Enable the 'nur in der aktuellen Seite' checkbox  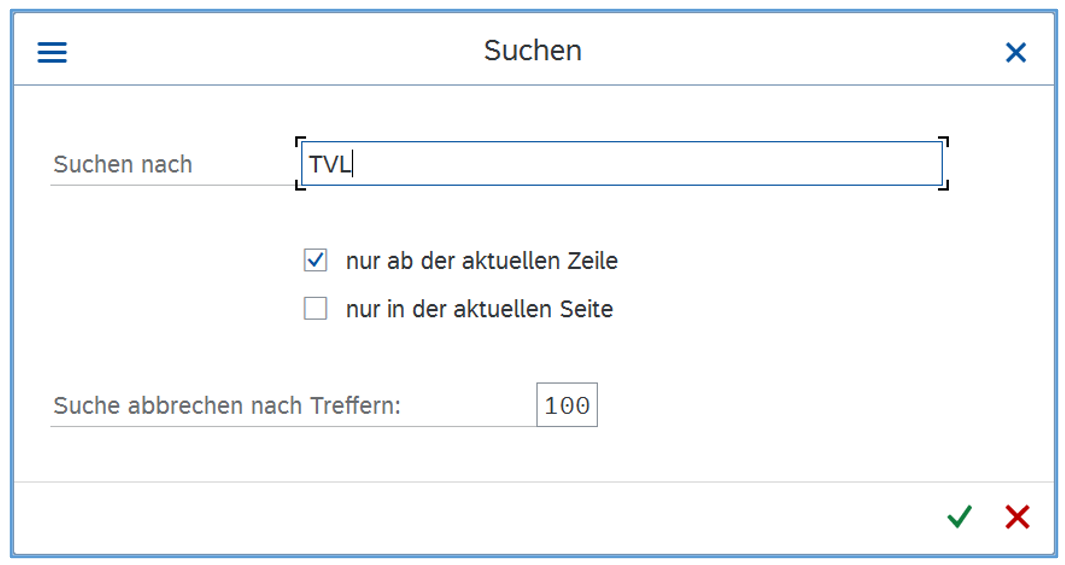[316, 309]
